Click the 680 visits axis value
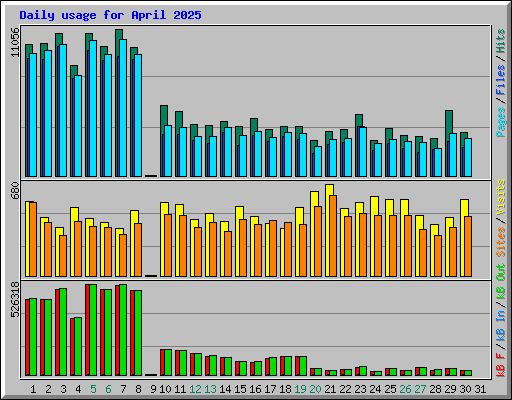This screenshot has height=400, width=512. tap(15, 190)
